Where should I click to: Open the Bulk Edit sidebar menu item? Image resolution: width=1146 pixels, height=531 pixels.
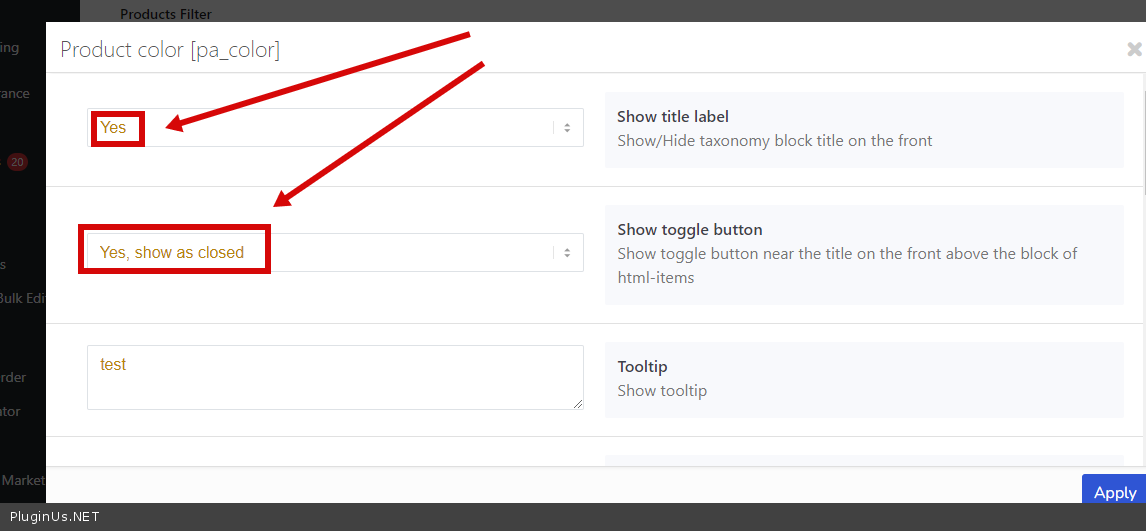pos(22,298)
